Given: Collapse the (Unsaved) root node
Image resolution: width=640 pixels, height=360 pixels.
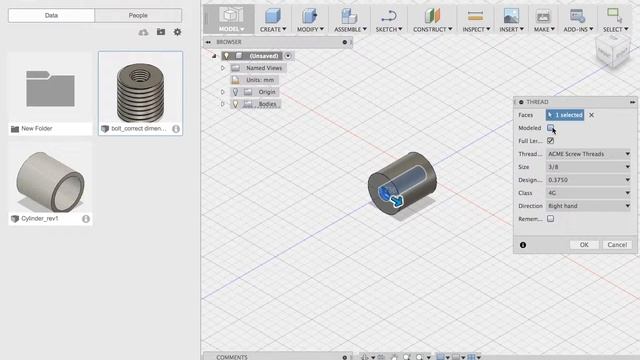Looking at the screenshot, I should coord(214,56).
